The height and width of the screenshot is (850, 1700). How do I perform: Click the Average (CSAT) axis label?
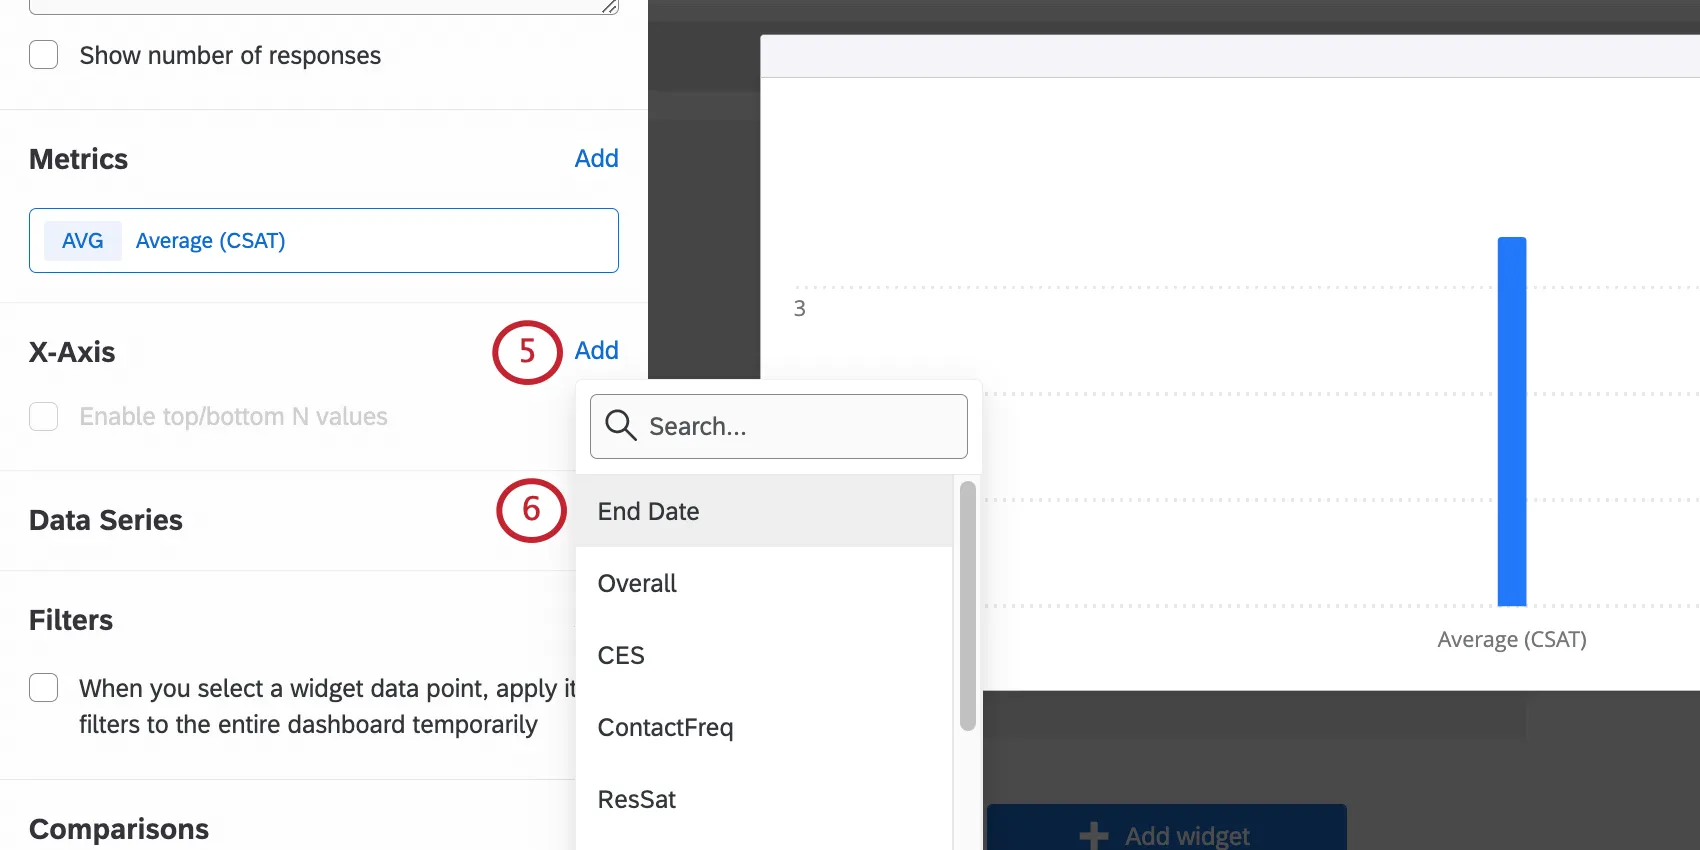(x=1511, y=639)
